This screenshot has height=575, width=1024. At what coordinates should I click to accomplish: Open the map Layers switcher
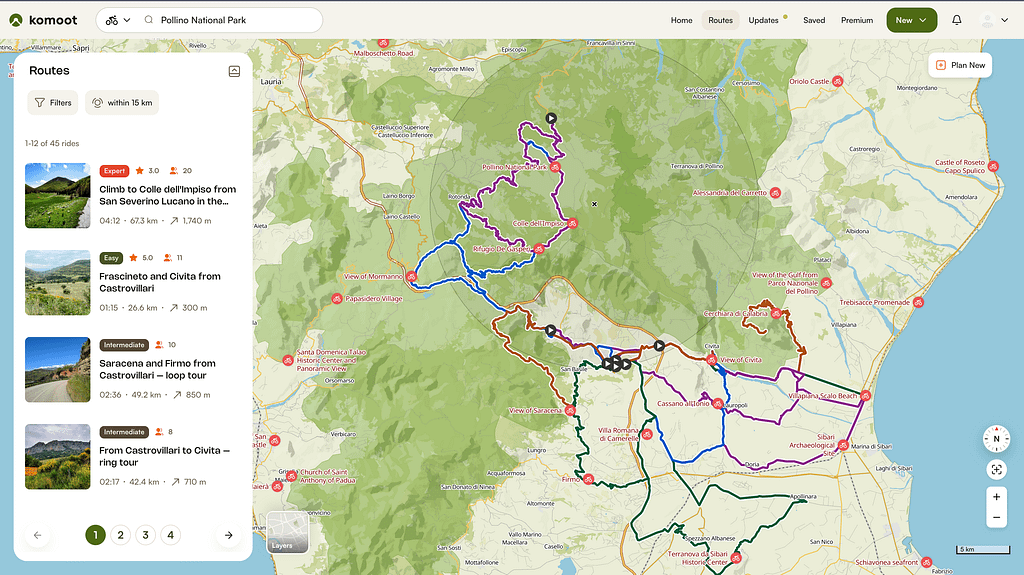tap(287, 532)
